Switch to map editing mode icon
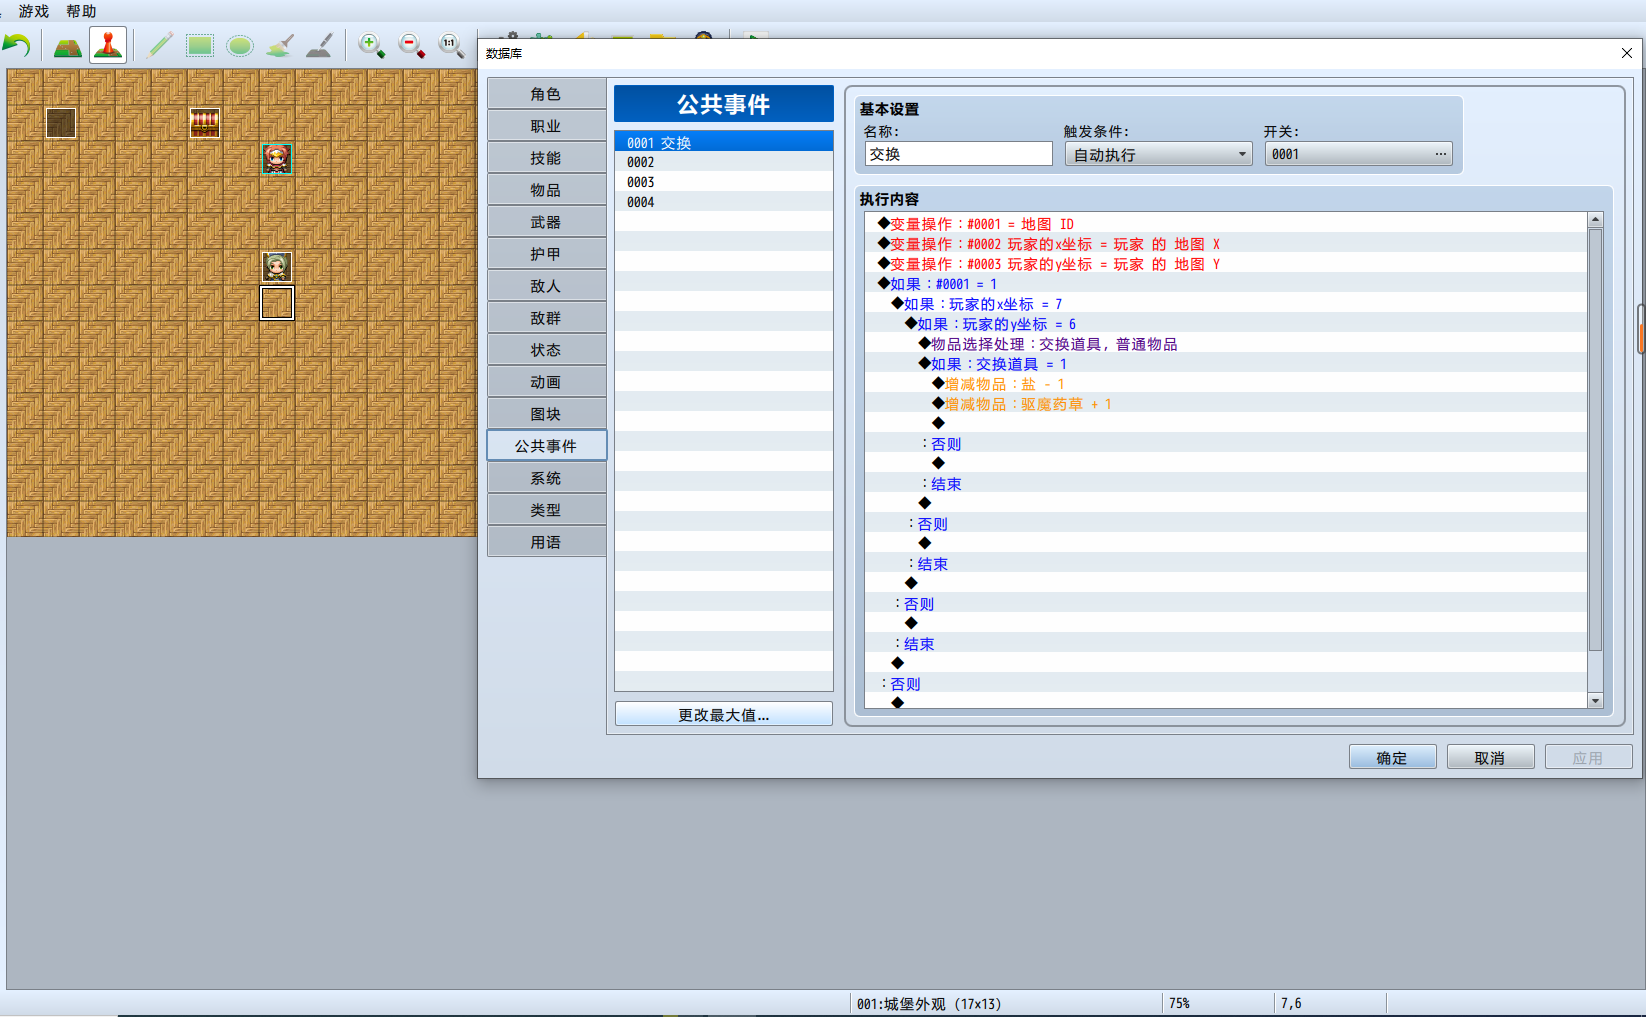Image resolution: width=1646 pixels, height=1017 pixels. [67, 46]
